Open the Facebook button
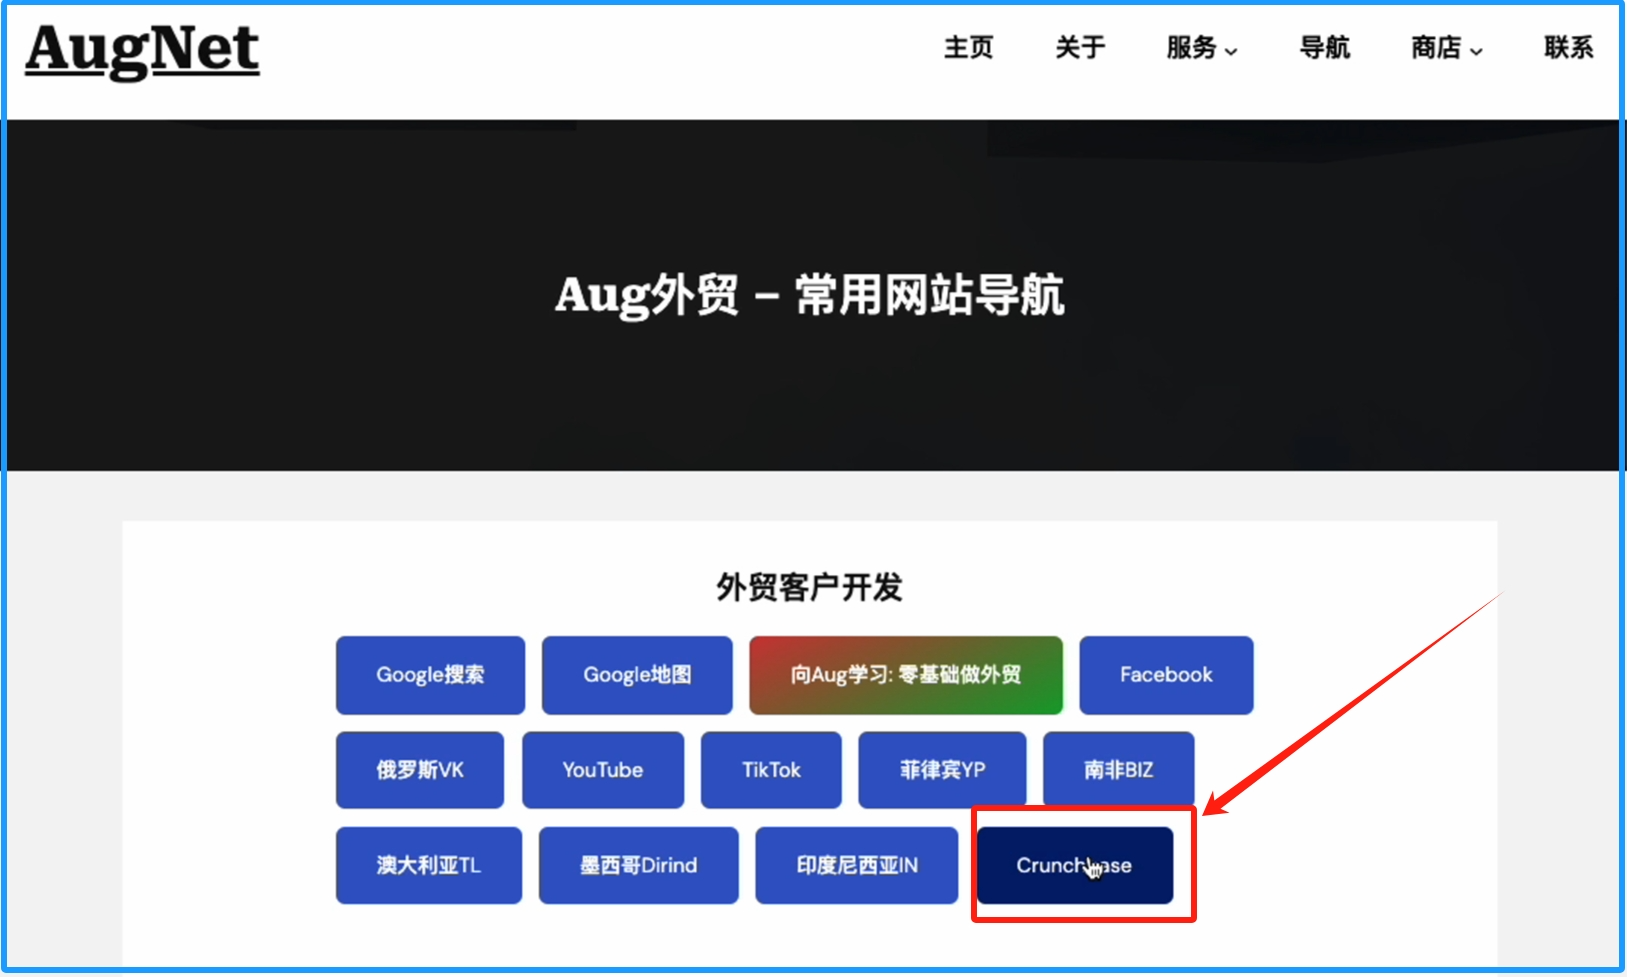 (1166, 675)
